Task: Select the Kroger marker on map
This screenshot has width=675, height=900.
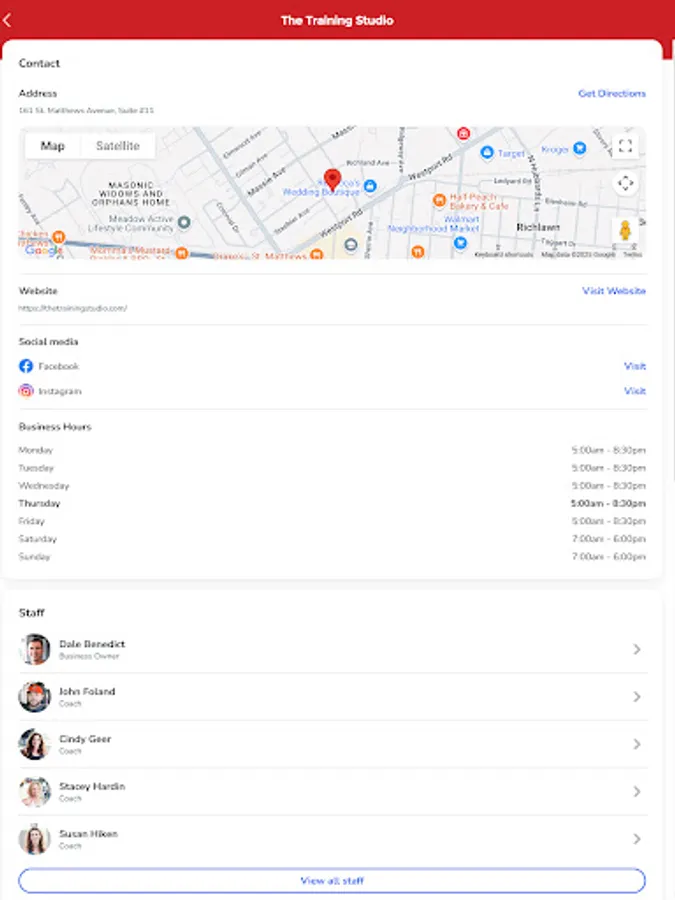Action: [x=580, y=149]
